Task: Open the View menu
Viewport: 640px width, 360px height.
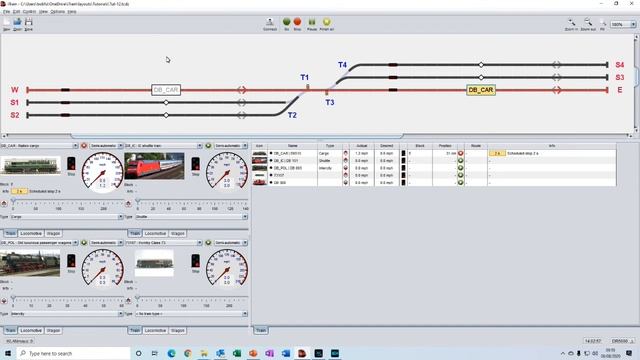Action: click(43, 11)
